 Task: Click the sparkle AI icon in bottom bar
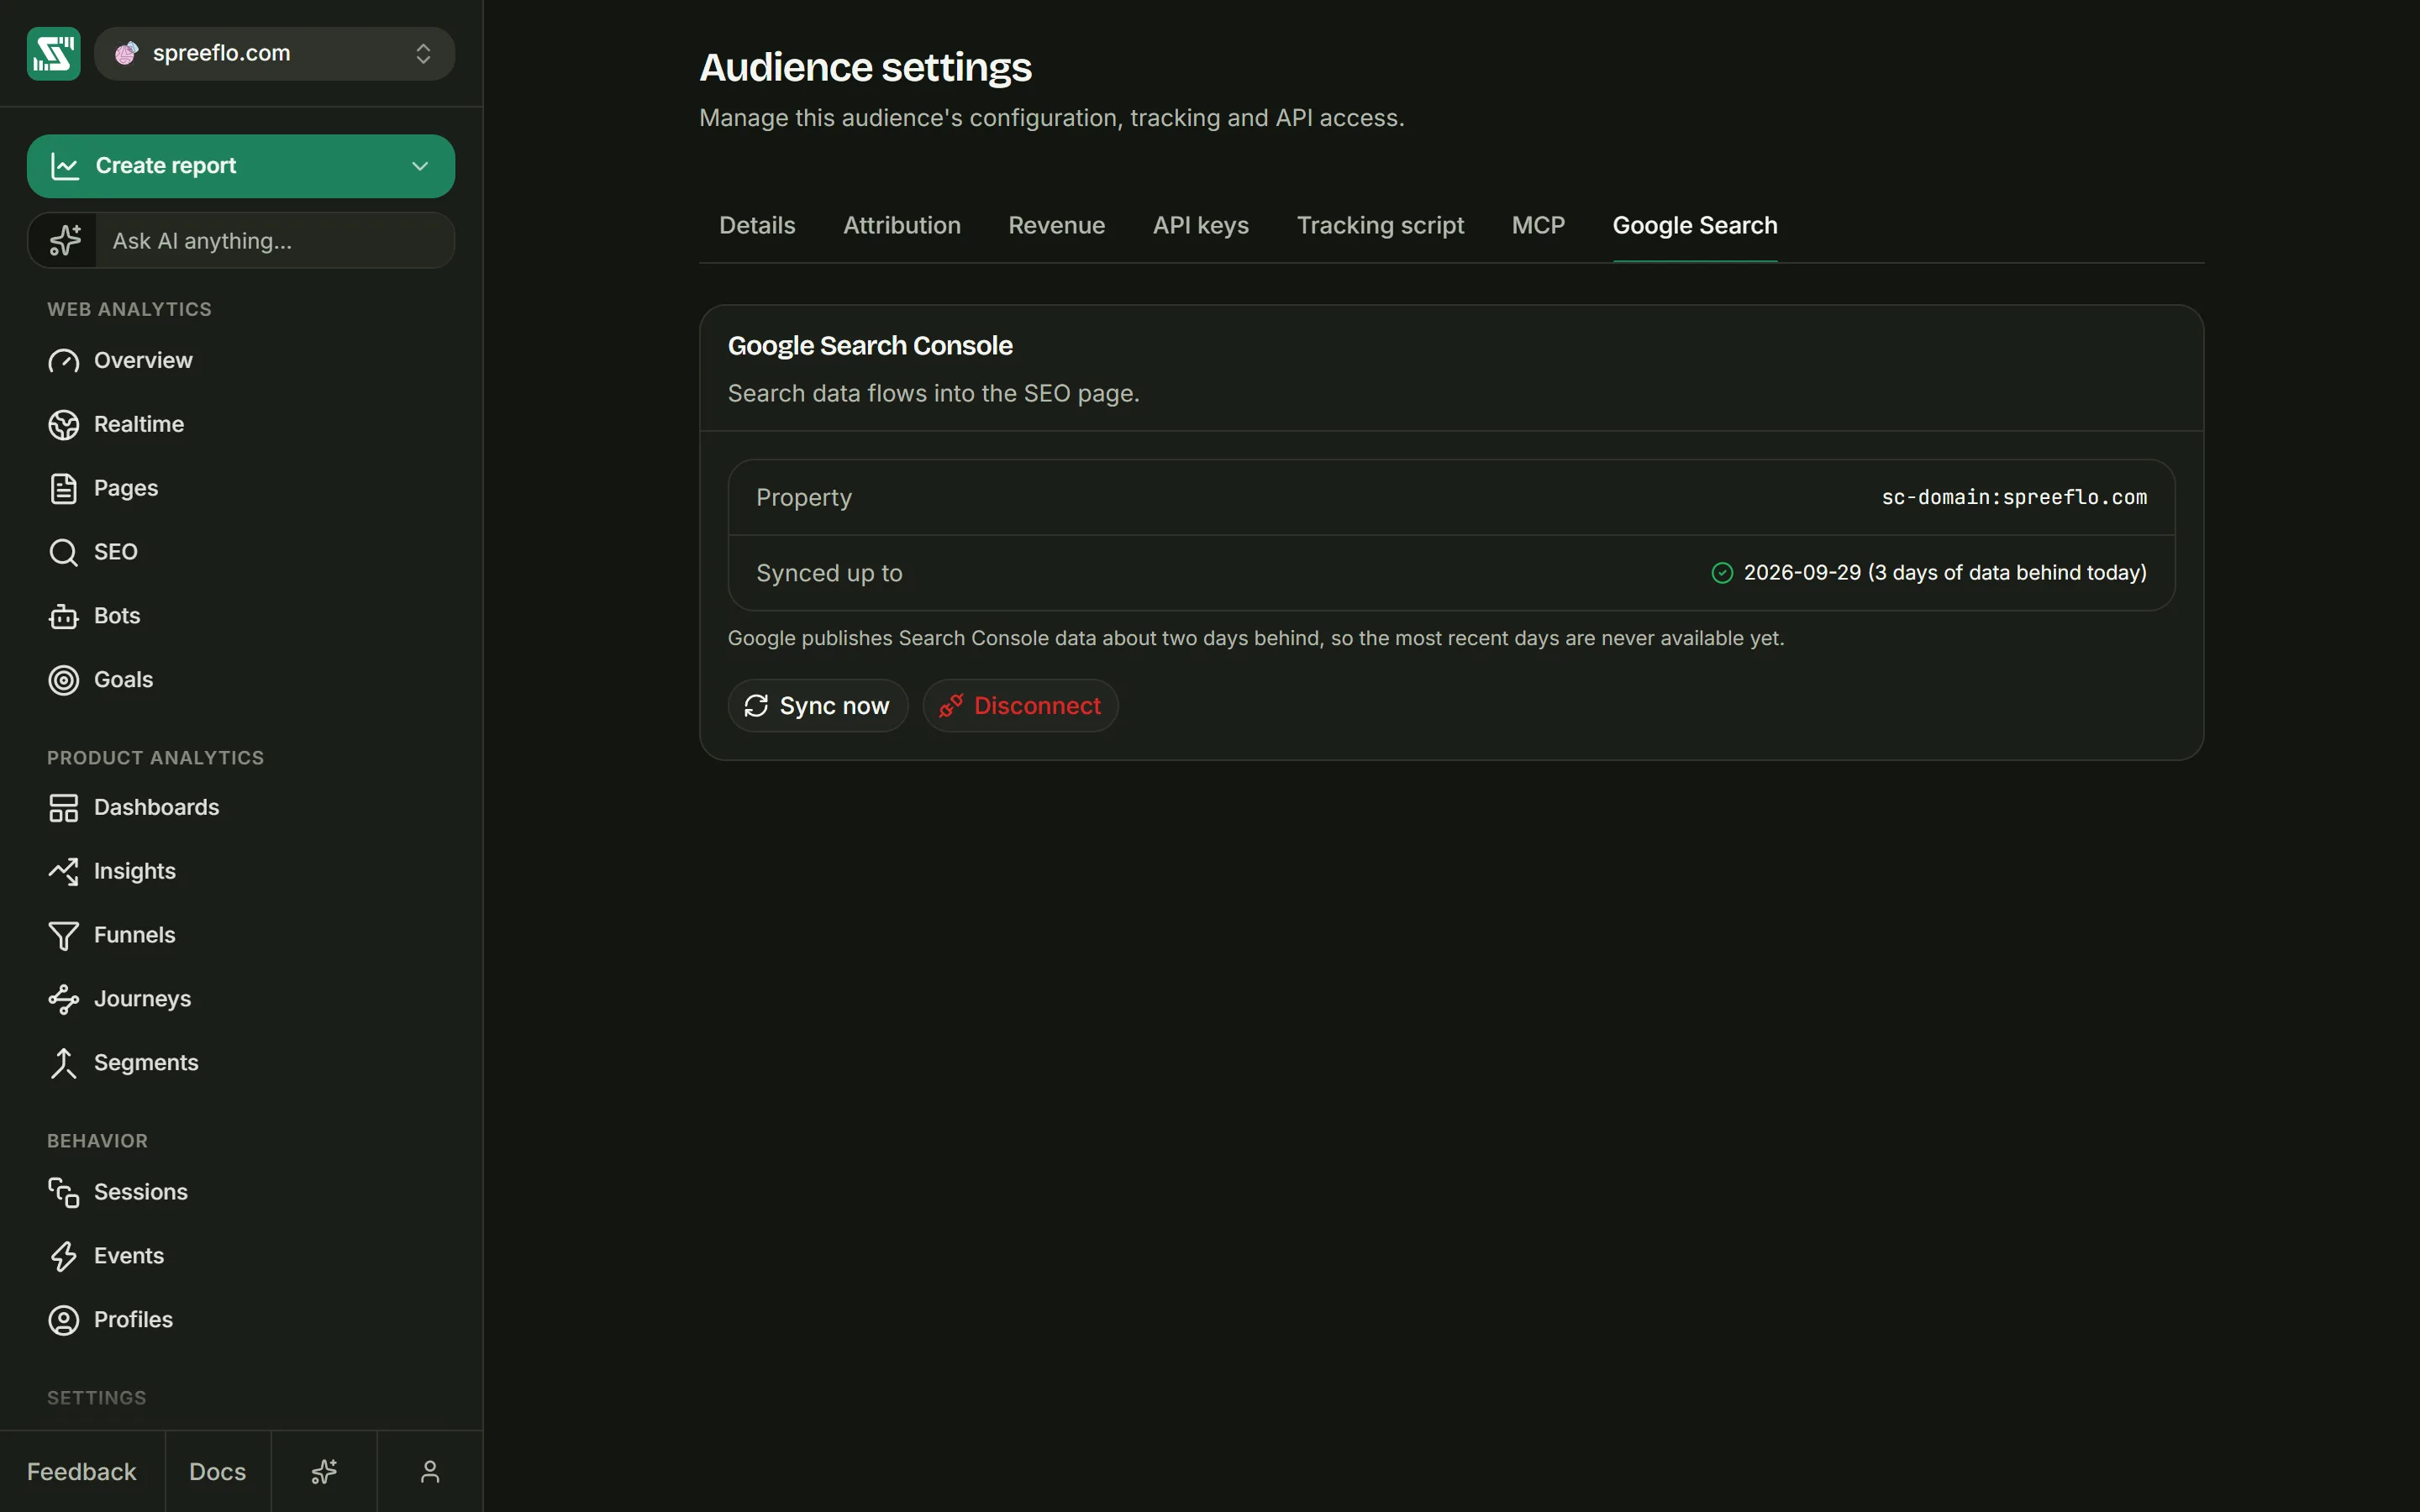click(324, 1472)
